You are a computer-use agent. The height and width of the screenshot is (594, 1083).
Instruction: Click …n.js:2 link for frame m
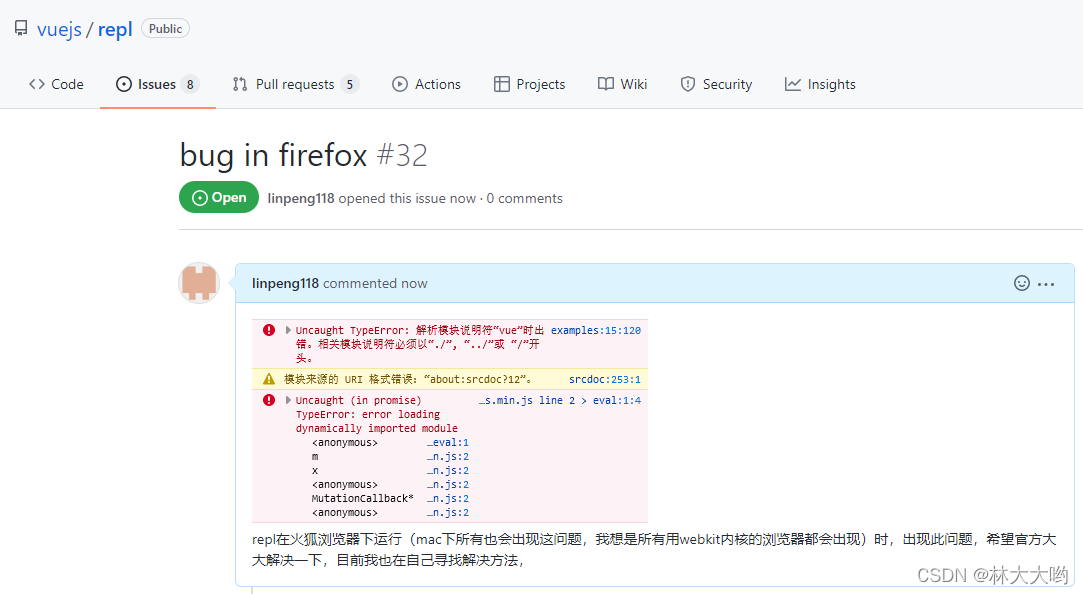pyautogui.click(x=448, y=457)
